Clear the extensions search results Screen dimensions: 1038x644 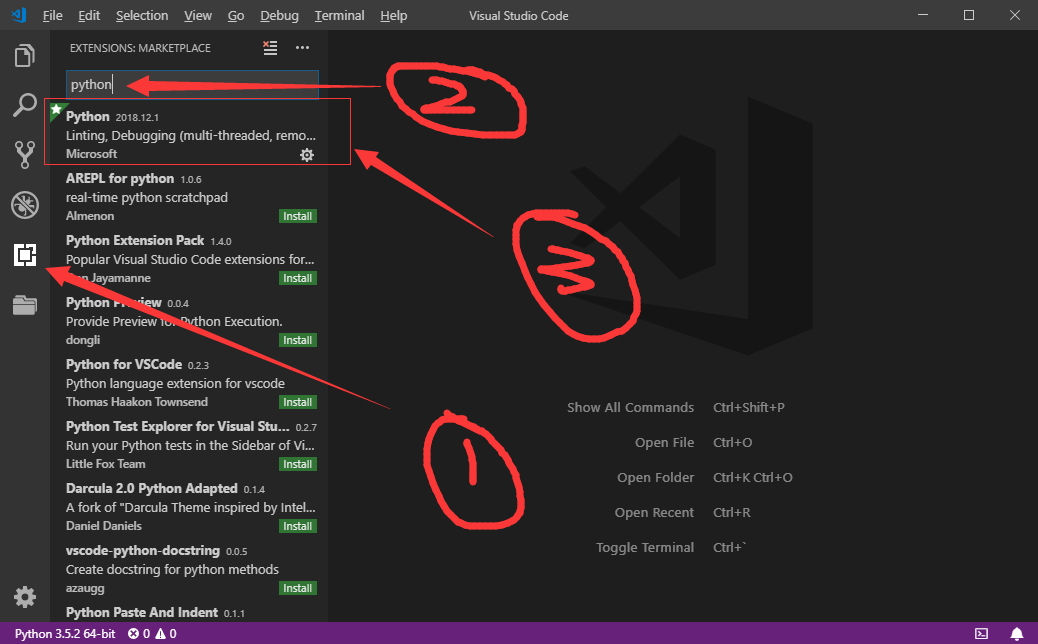click(x=270, y=48)
